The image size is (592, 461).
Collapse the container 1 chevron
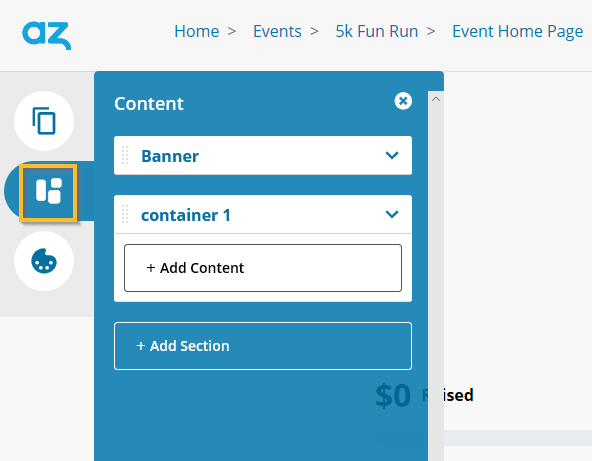(392, 214)
